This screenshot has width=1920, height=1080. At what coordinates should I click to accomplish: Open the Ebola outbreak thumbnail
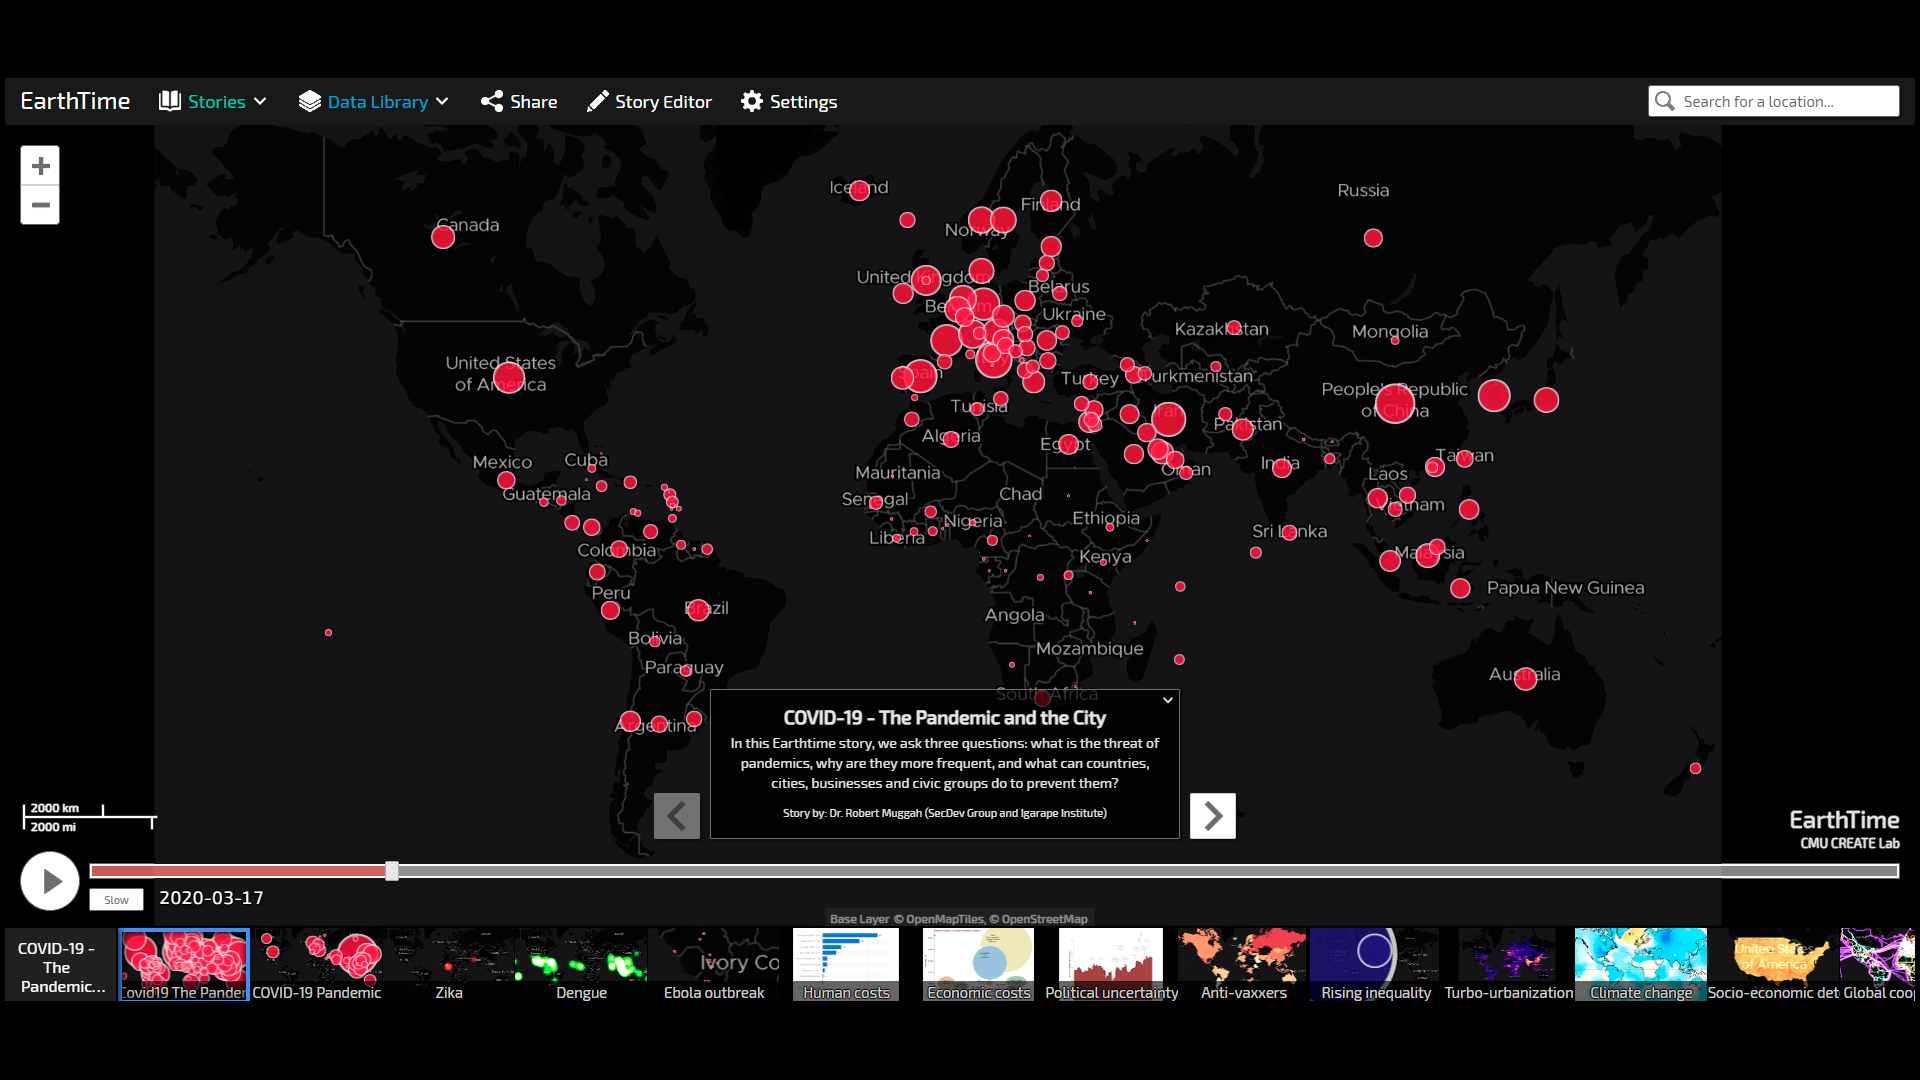tap(714, 963)
